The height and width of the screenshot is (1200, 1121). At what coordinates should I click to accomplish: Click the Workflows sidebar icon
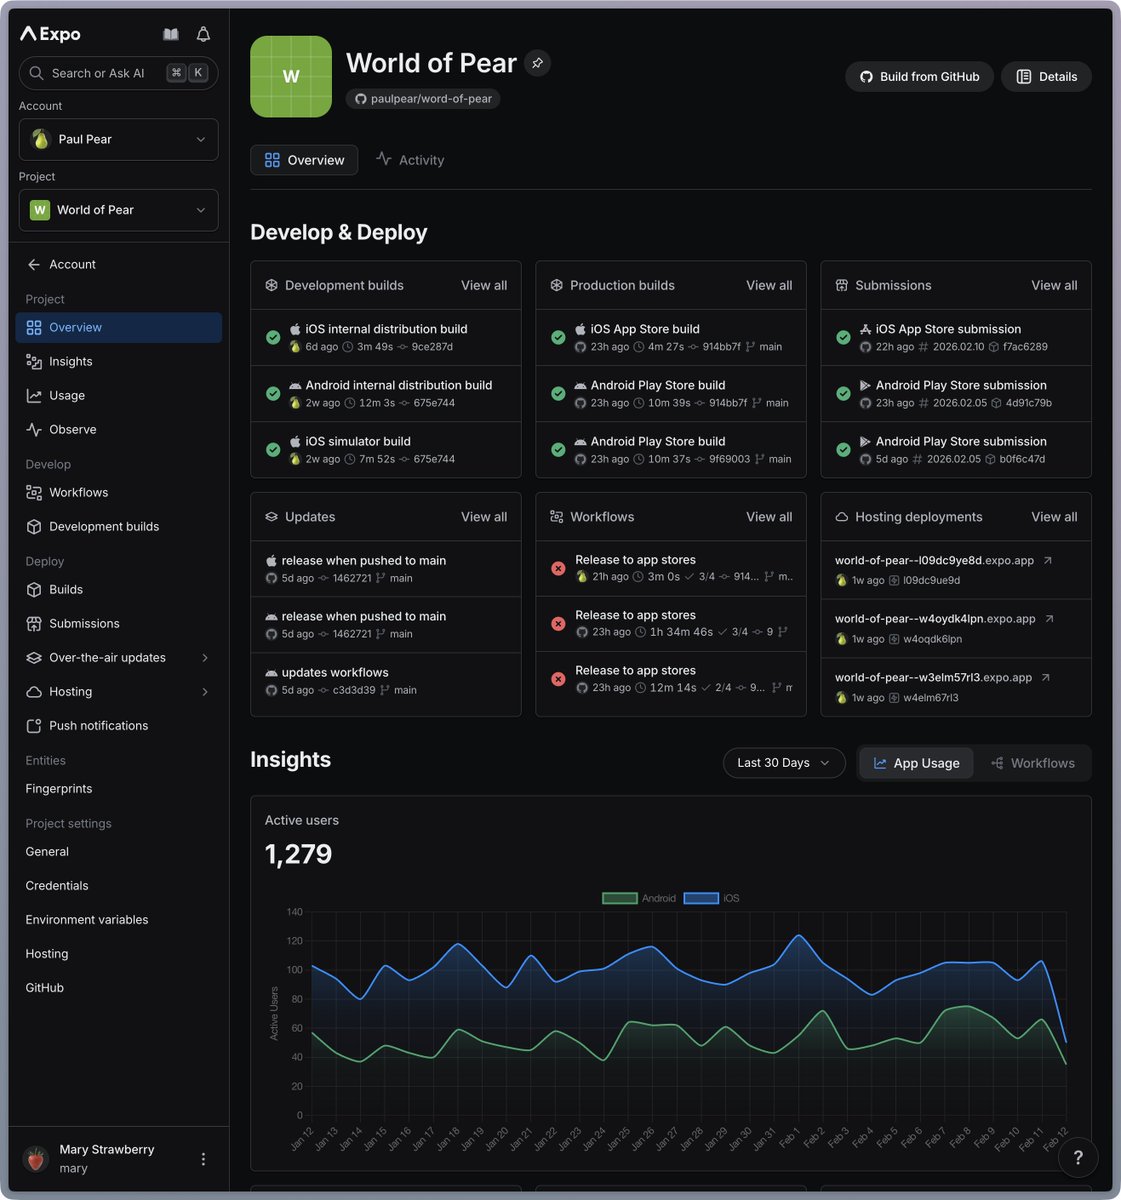click(34, 493)
